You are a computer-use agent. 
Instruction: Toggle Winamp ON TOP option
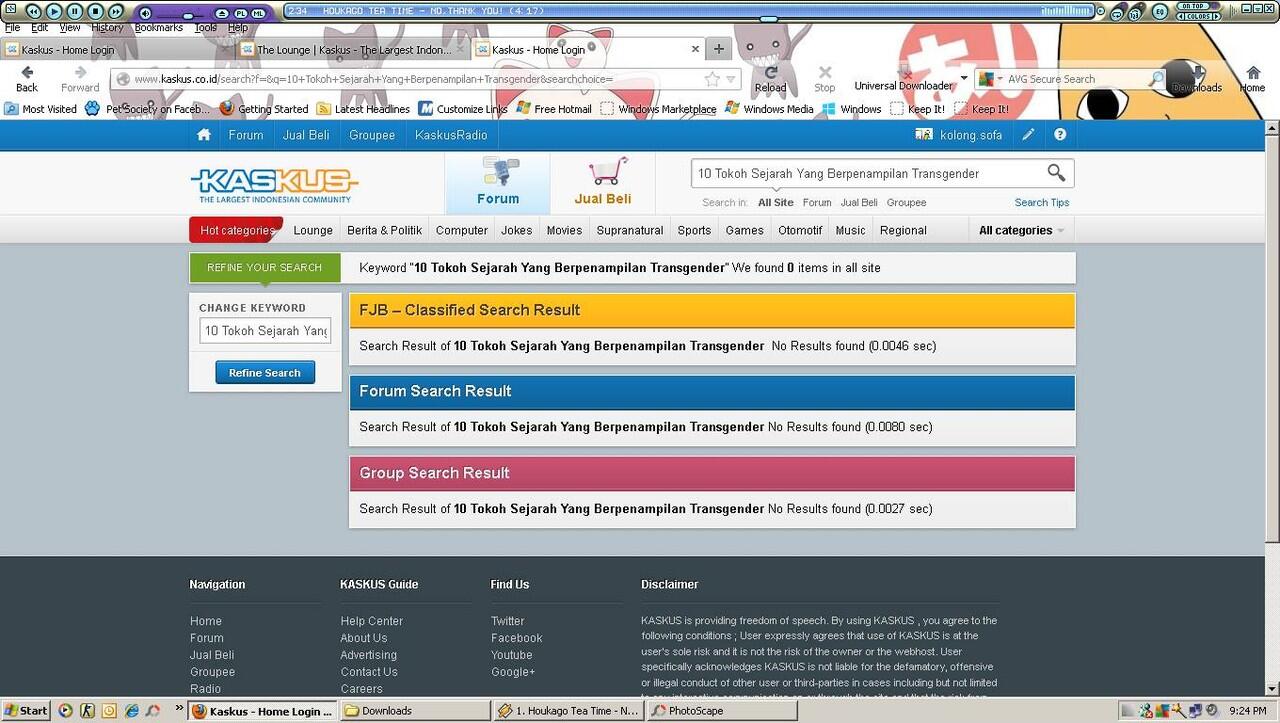coord(1193,6)
